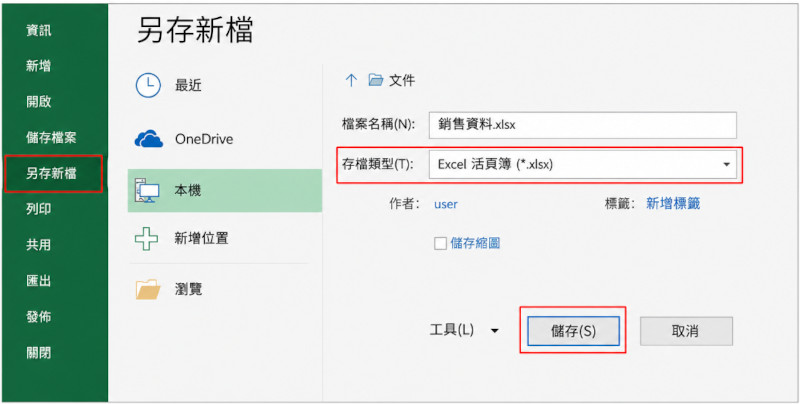Click the Excel 活頁簿 (*.xlsx) combo box text
Image resolution: width=800 pixels, height=404 pixels.
pos(496,165)
